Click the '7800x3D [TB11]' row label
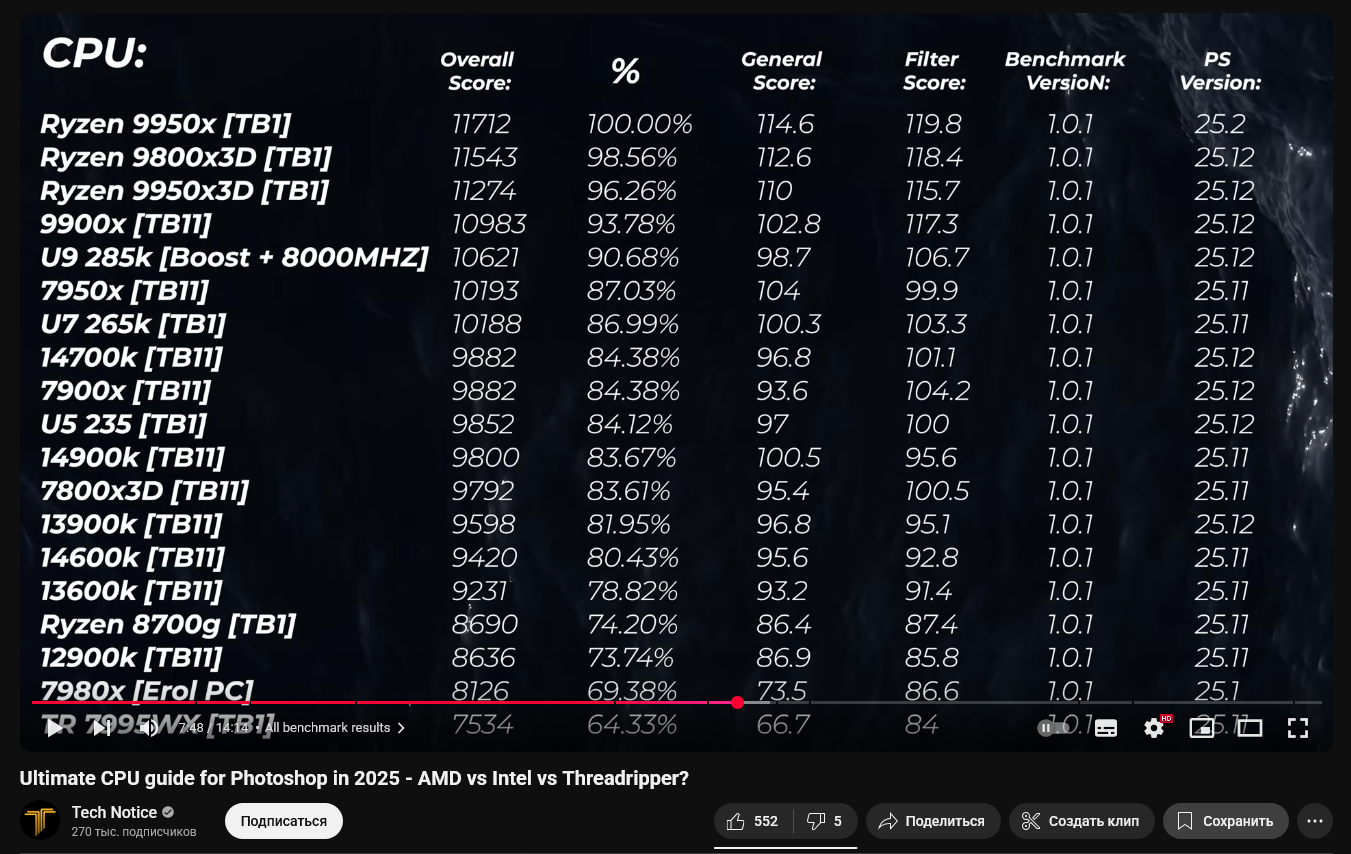 144,491
